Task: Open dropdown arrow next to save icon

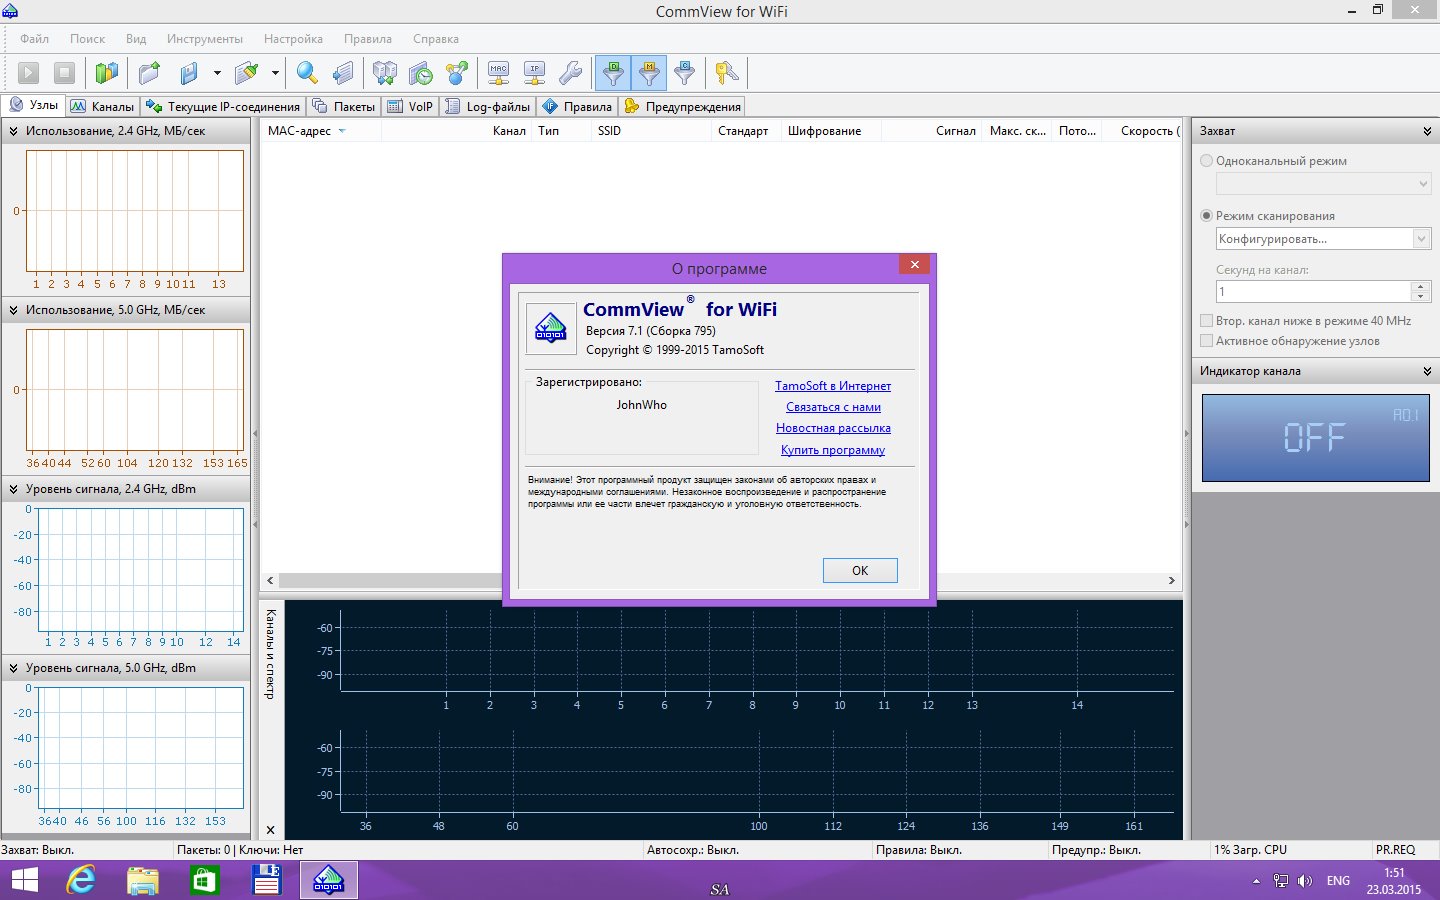Action: (x=217, y=73)
